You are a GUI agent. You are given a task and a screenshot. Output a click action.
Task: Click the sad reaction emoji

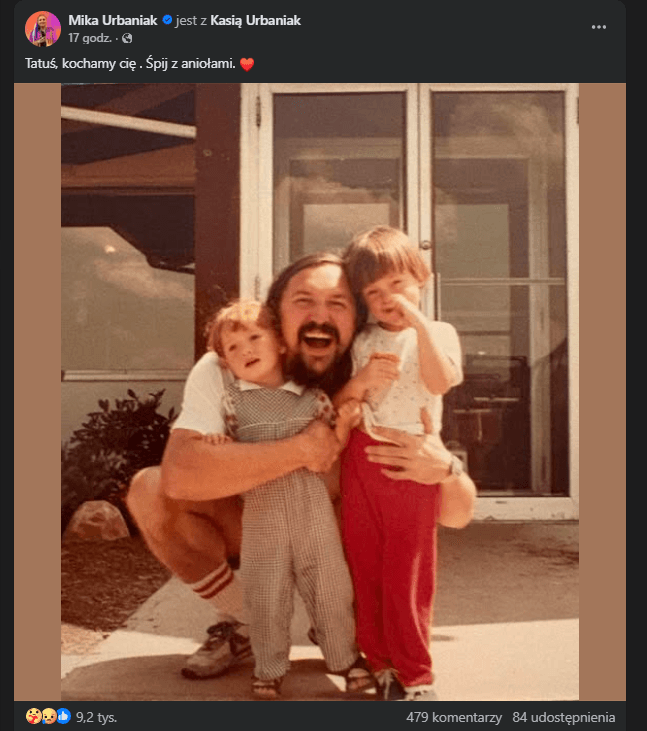pos(48,716)
